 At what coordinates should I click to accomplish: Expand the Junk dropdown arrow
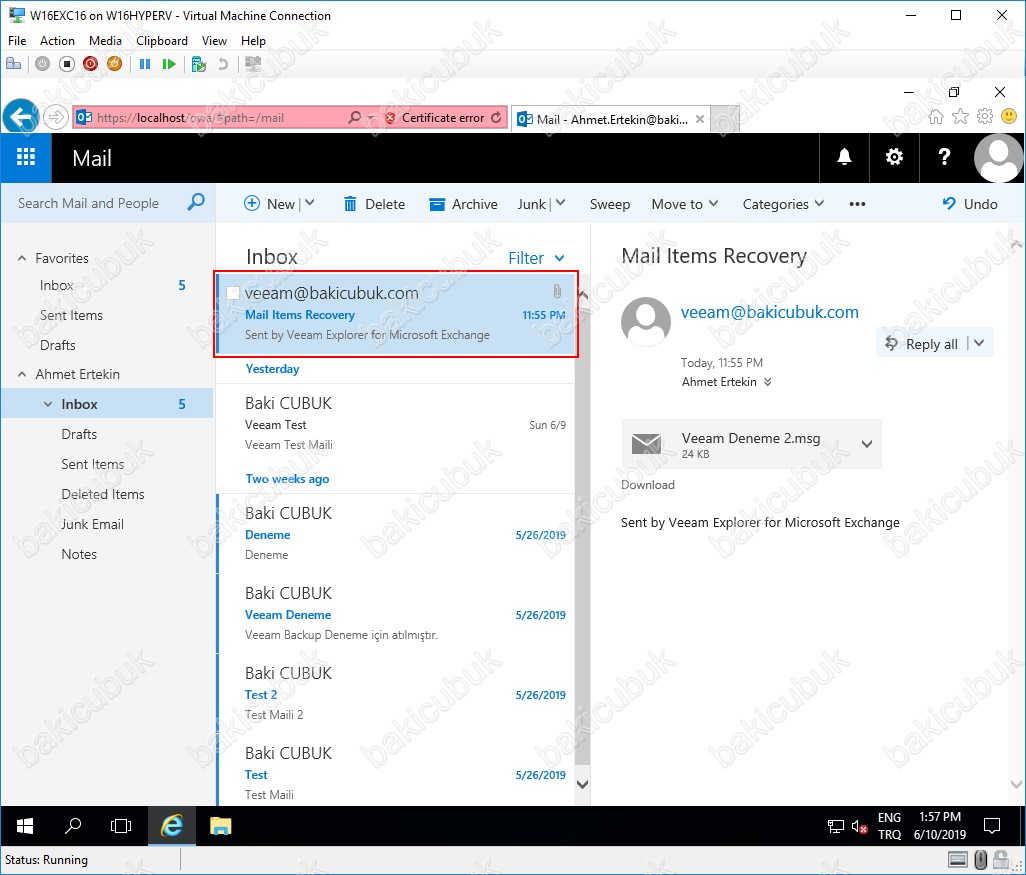click(561, 204)
